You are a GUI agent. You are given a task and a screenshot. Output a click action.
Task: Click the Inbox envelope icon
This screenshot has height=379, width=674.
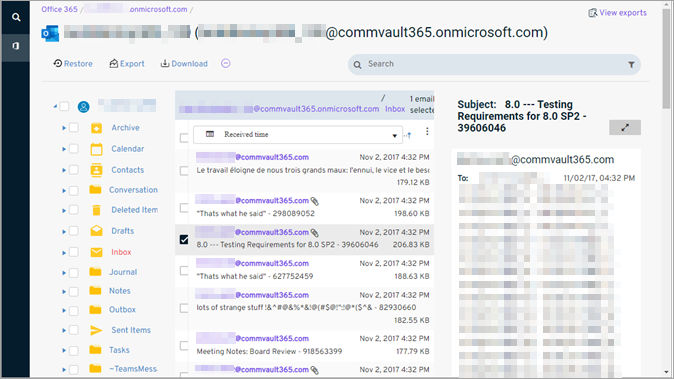(x=96, y=252)
